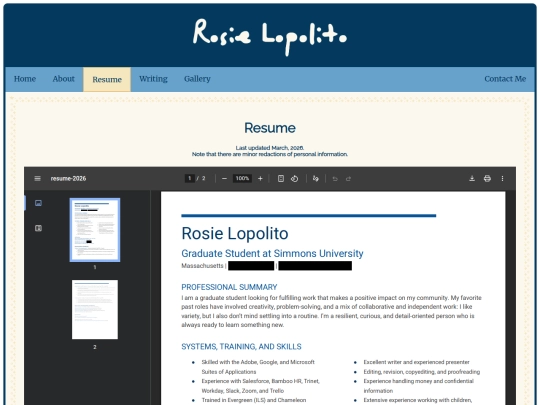
Task: Click the fit to page icon
Action: click(x=281, y=178)
